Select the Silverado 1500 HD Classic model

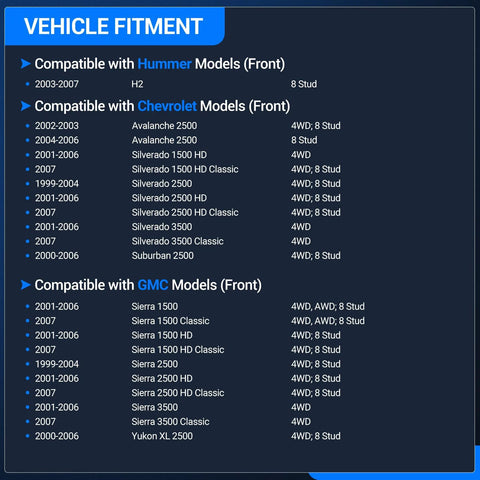[185, 169]
